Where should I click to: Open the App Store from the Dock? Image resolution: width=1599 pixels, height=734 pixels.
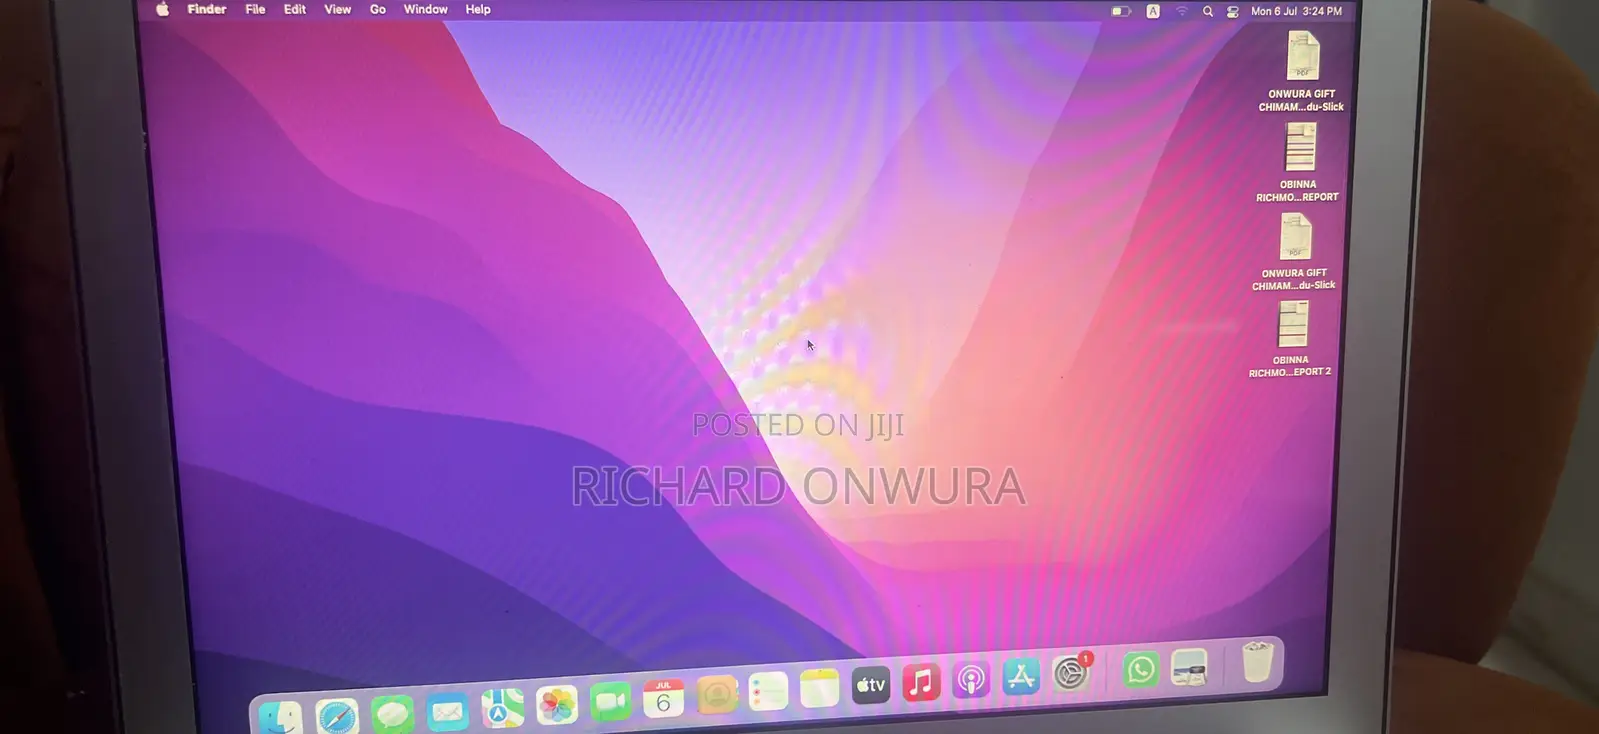1020,677
